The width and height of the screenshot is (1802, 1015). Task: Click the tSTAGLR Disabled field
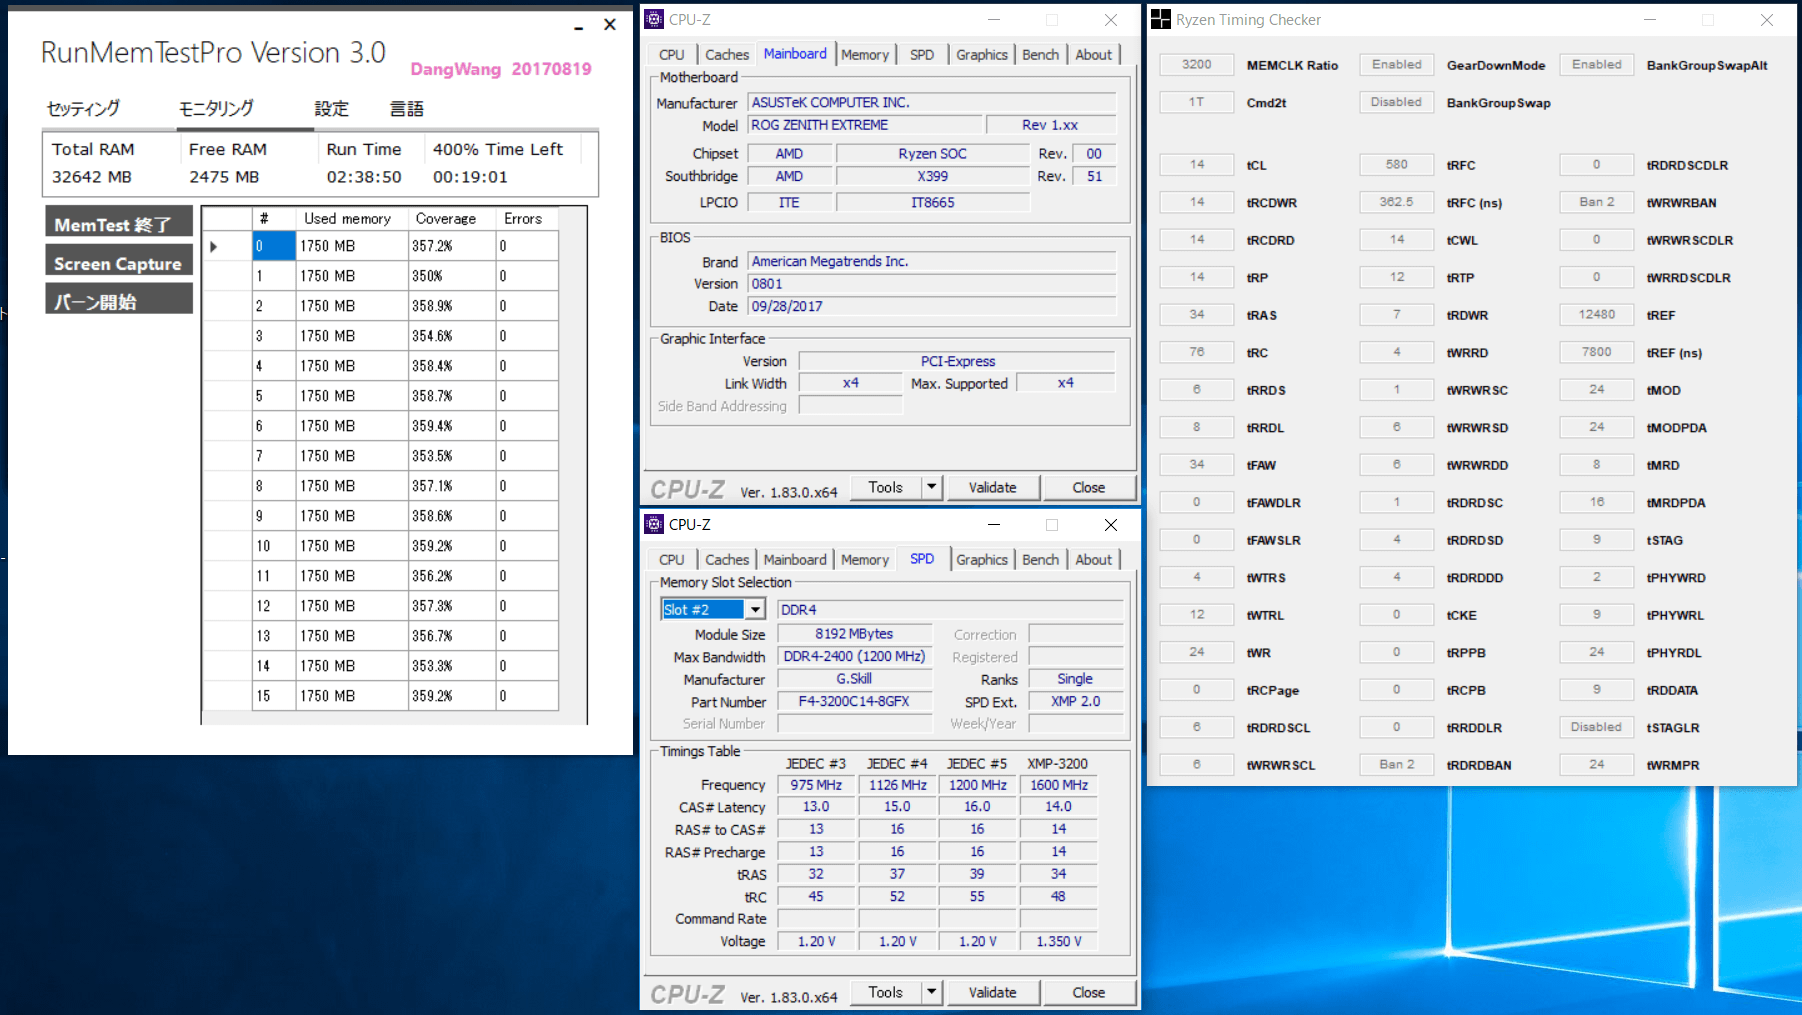tap(1596, 727)
